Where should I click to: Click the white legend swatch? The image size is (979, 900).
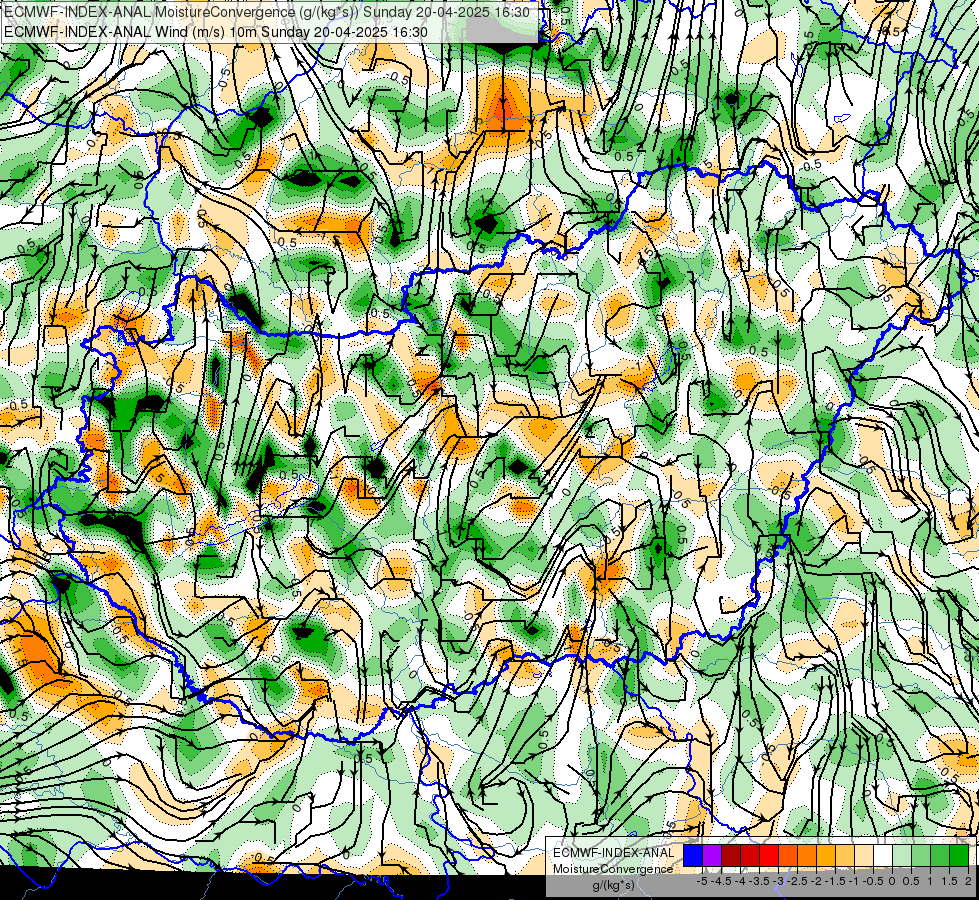click(883, 855)
